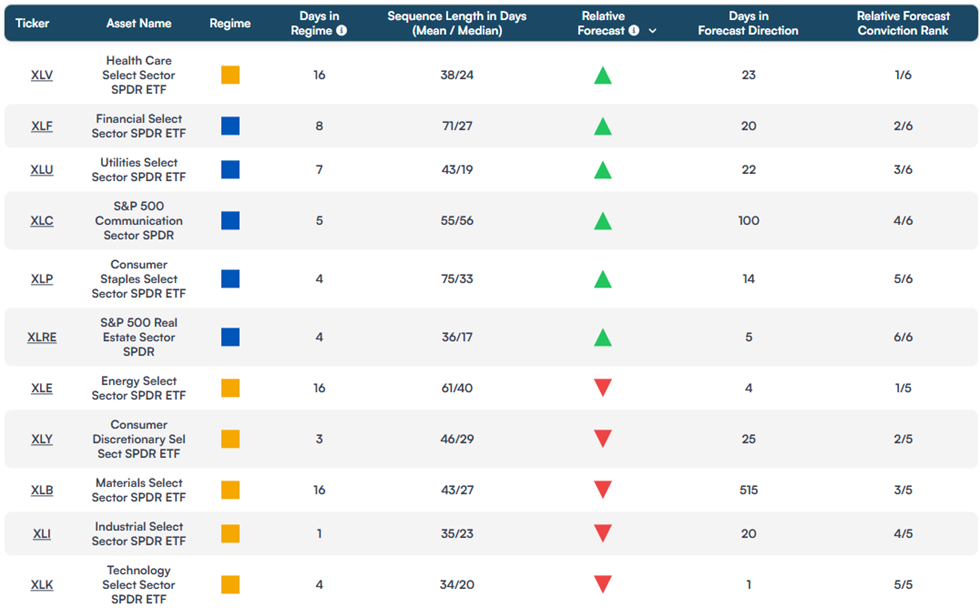This screenshot has width=980, height=608.
Task: Open the XLC ticker link
Action: pyautogui.click(x=42, y=221)
